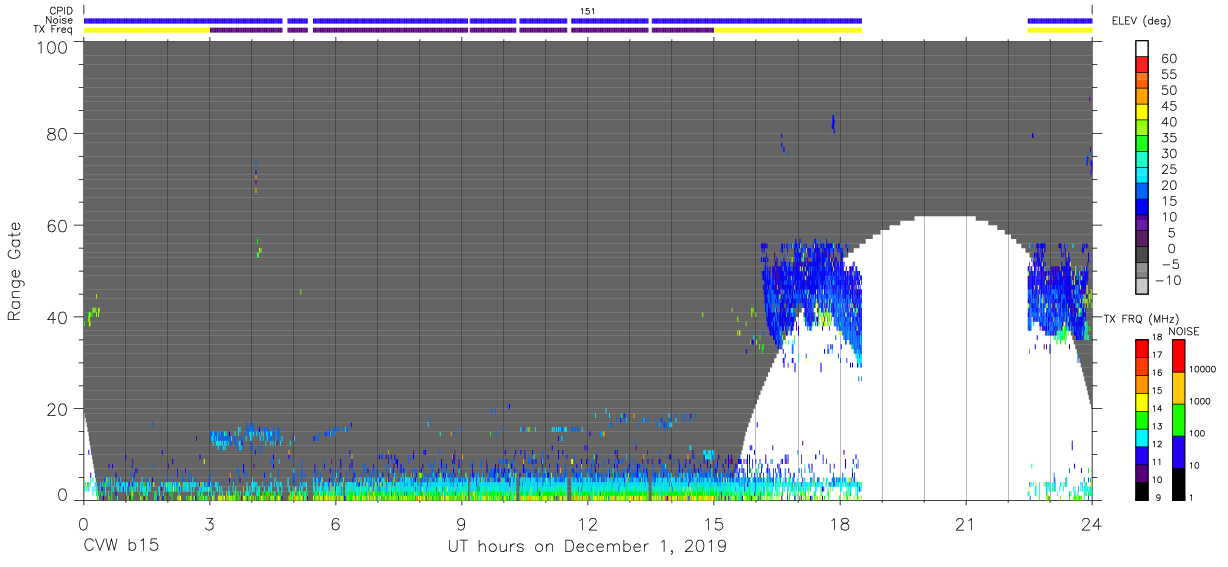This screenshot has height=567, width=1228.
Task: Click the x-axis tick label '18'
Action: click(x=840, y=524)
